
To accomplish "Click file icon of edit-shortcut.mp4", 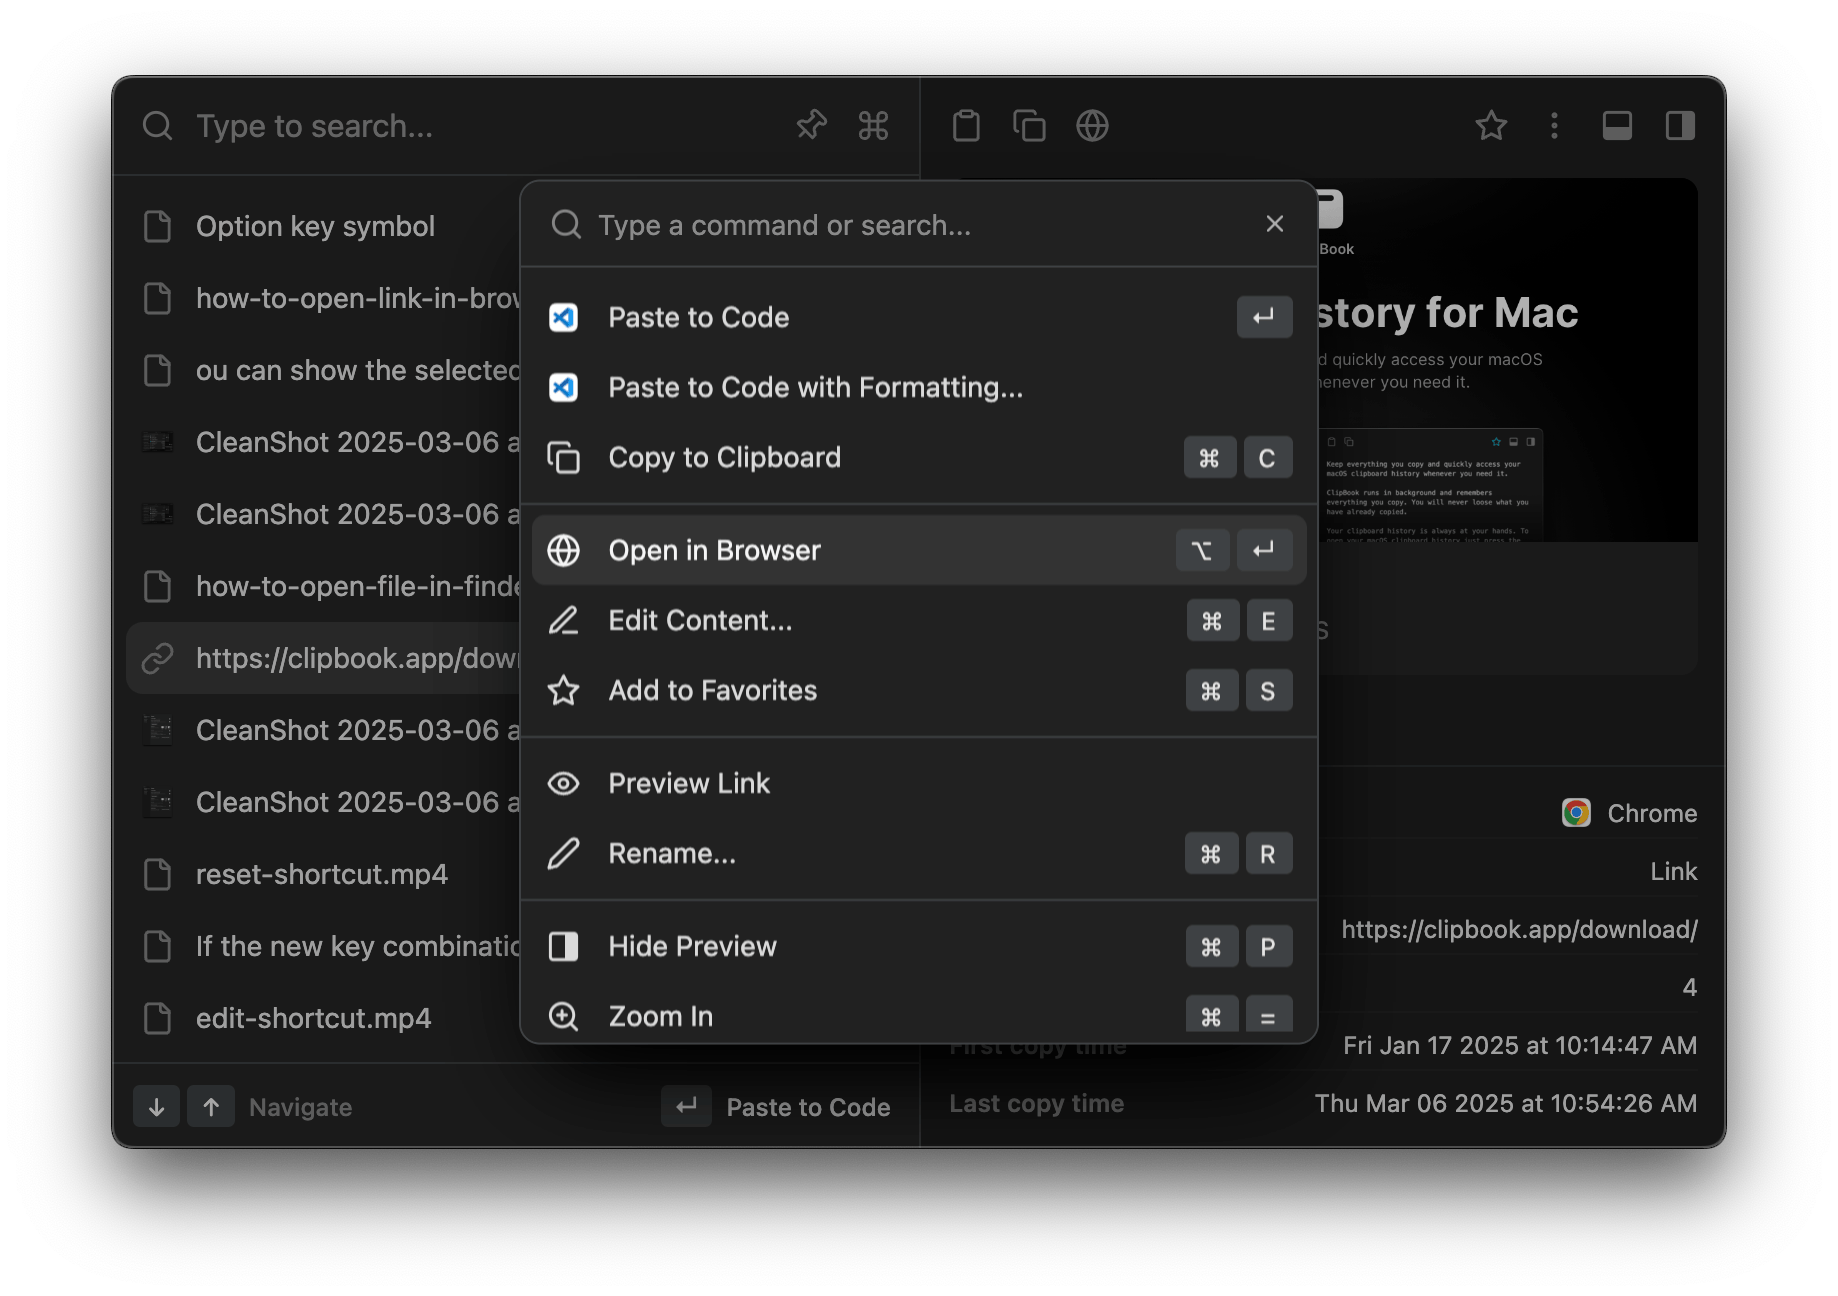I will pyautogui.click(x=157, y=1018).
